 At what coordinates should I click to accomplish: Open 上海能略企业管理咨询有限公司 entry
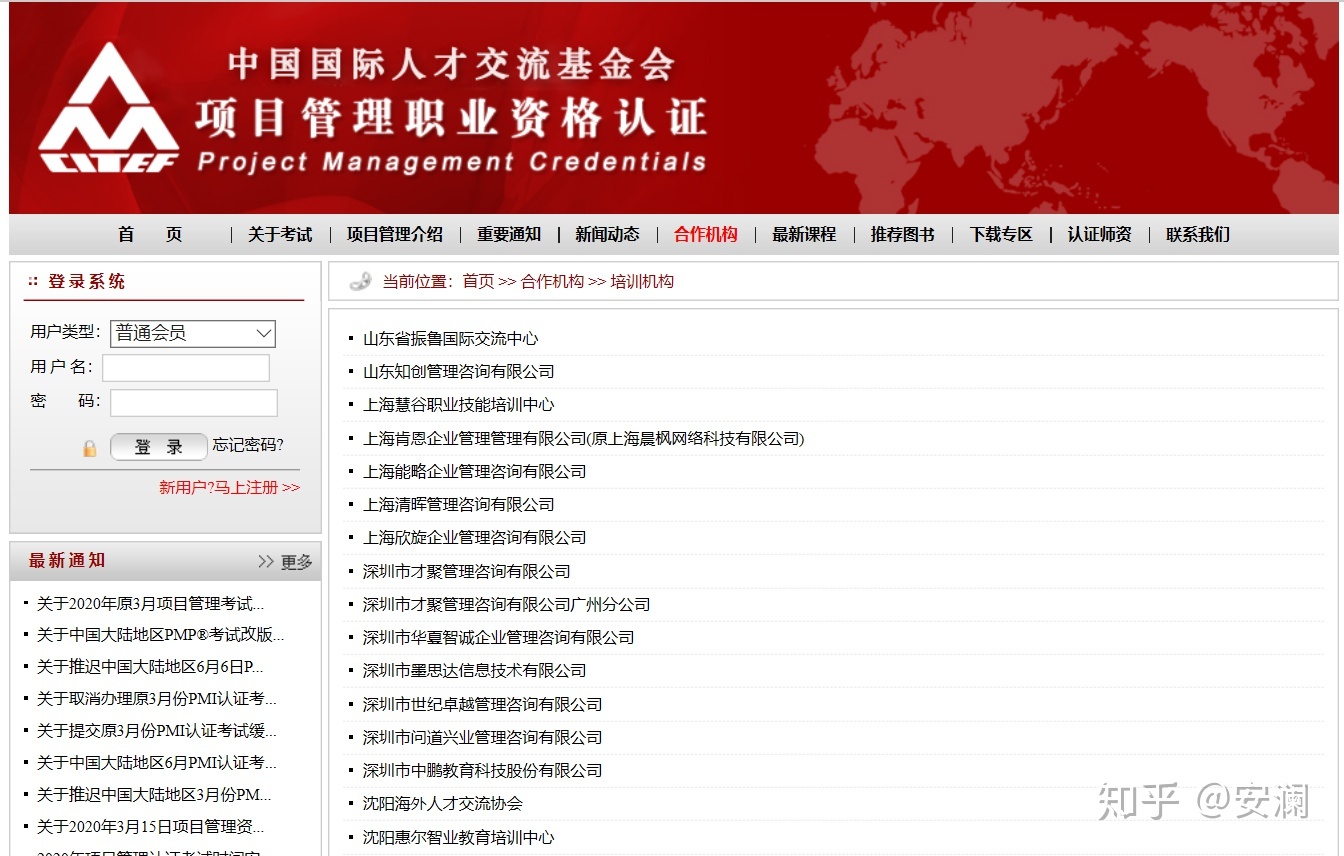[474, 471]
